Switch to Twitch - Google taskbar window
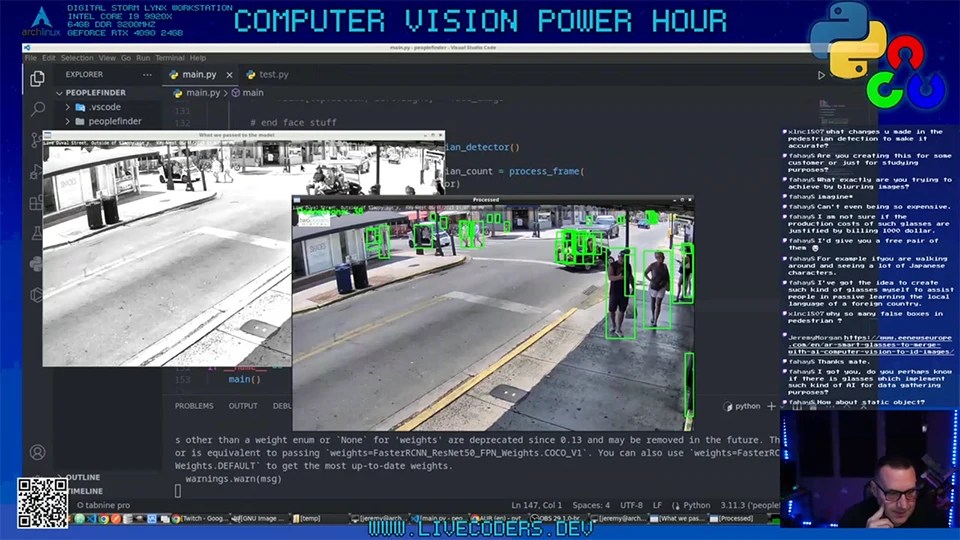Image resolution: width=960 pixels, height=540 pixels. point(201,519)
